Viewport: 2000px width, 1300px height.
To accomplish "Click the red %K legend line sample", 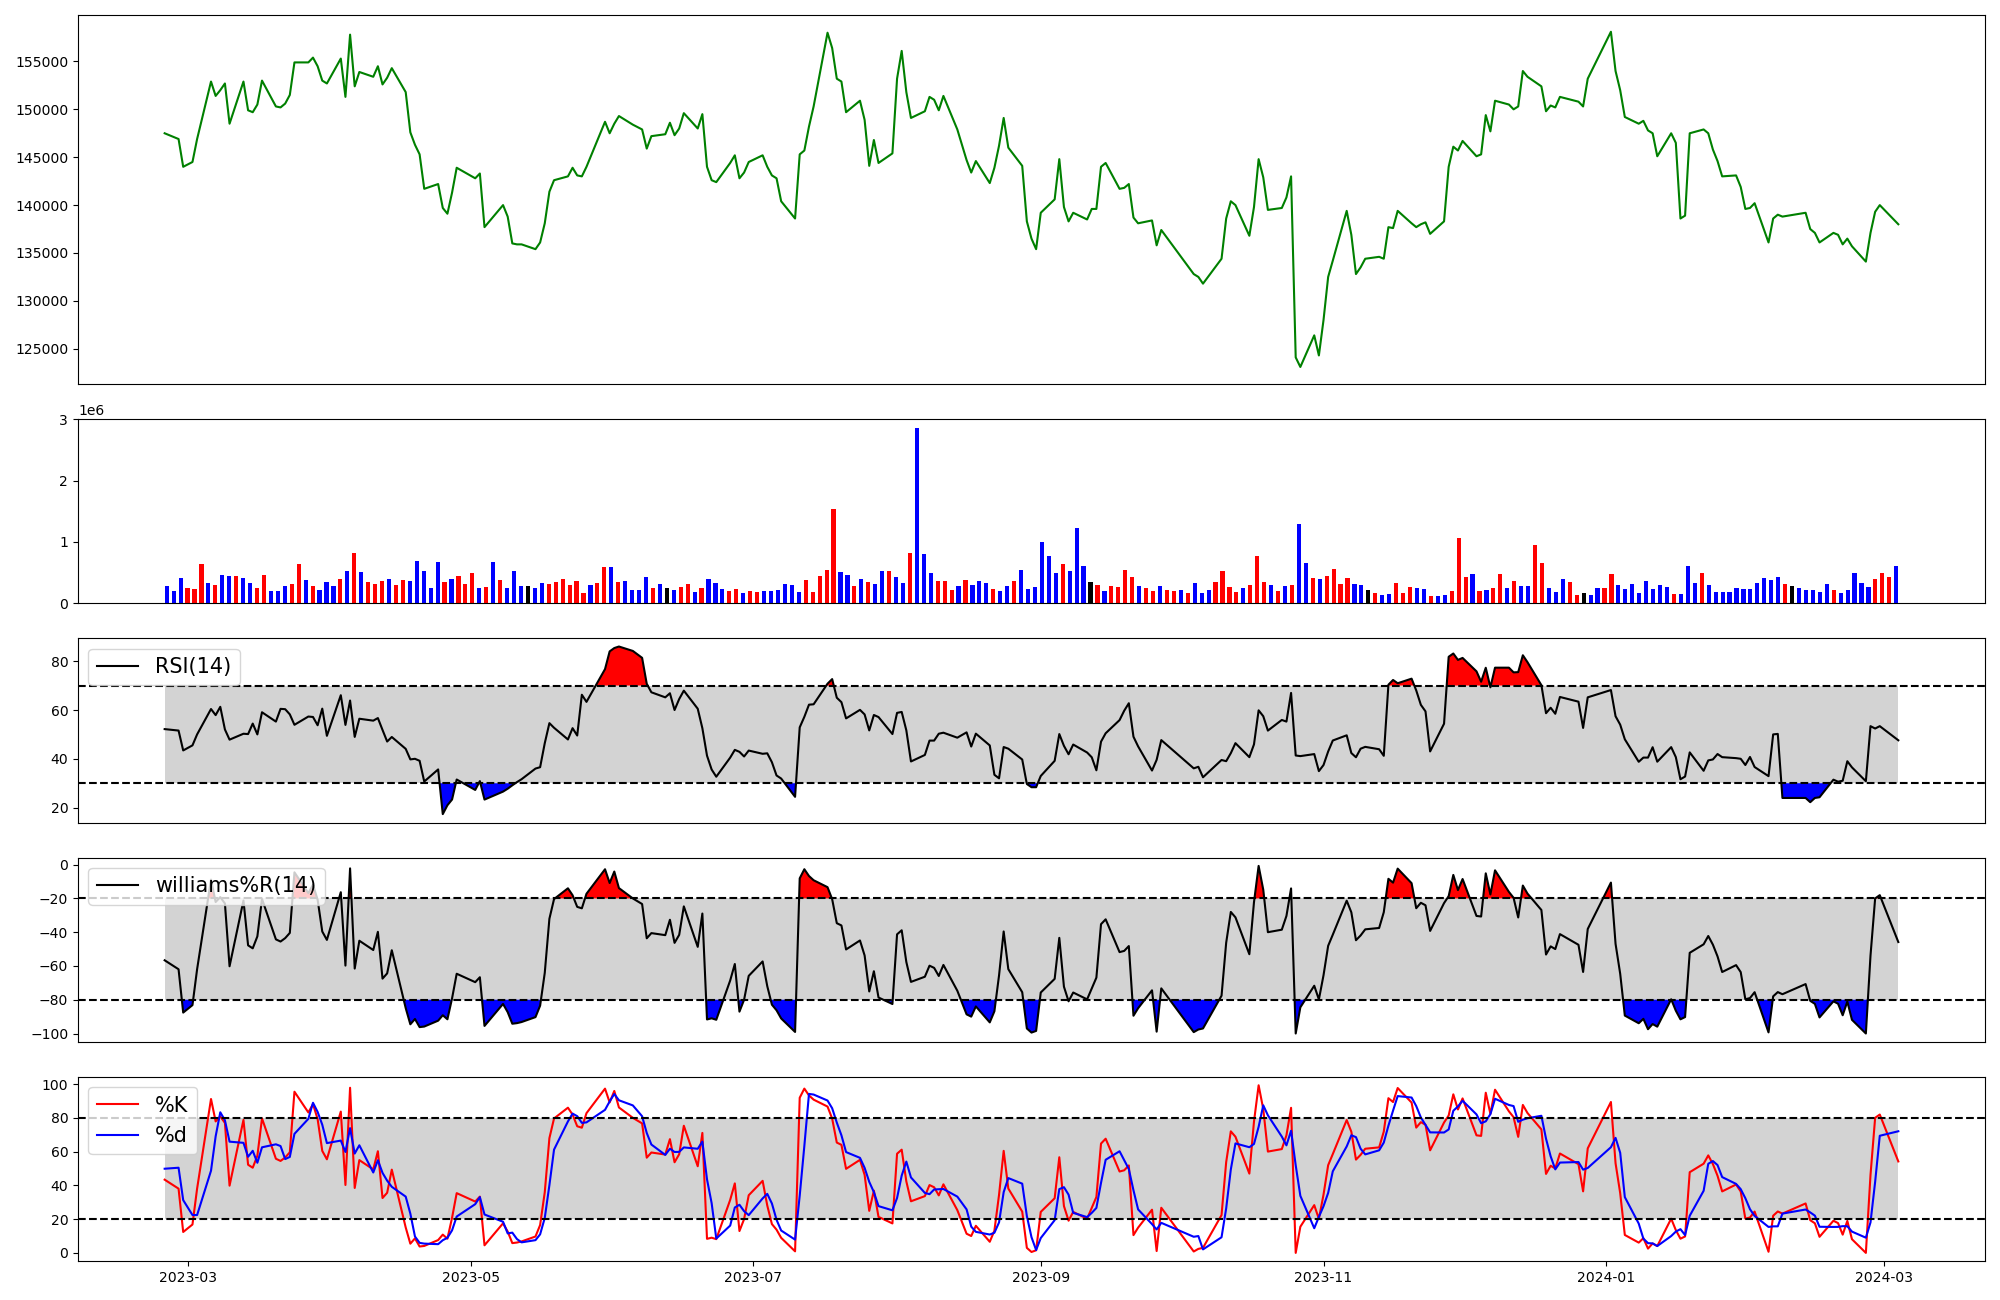I will coord(118,1105).
